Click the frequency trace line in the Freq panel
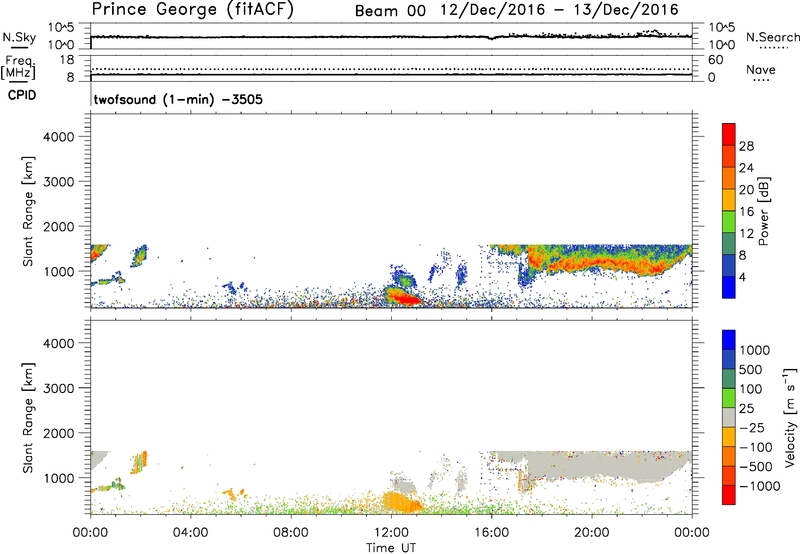Viewport: 800px width, 554px height. click(391, 75)
